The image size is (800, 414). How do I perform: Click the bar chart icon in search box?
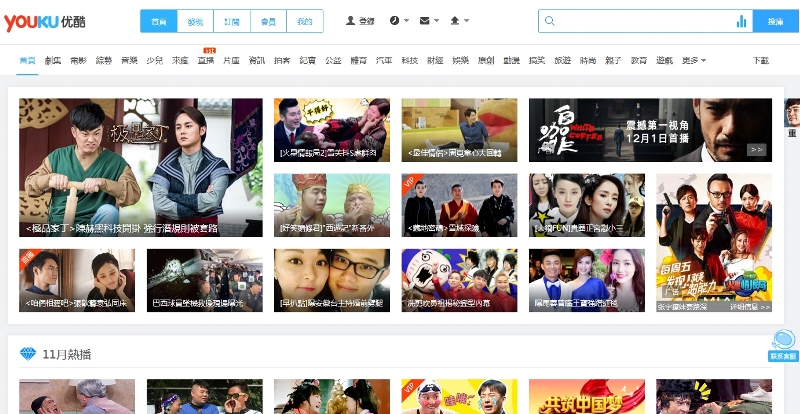(741, 21)
